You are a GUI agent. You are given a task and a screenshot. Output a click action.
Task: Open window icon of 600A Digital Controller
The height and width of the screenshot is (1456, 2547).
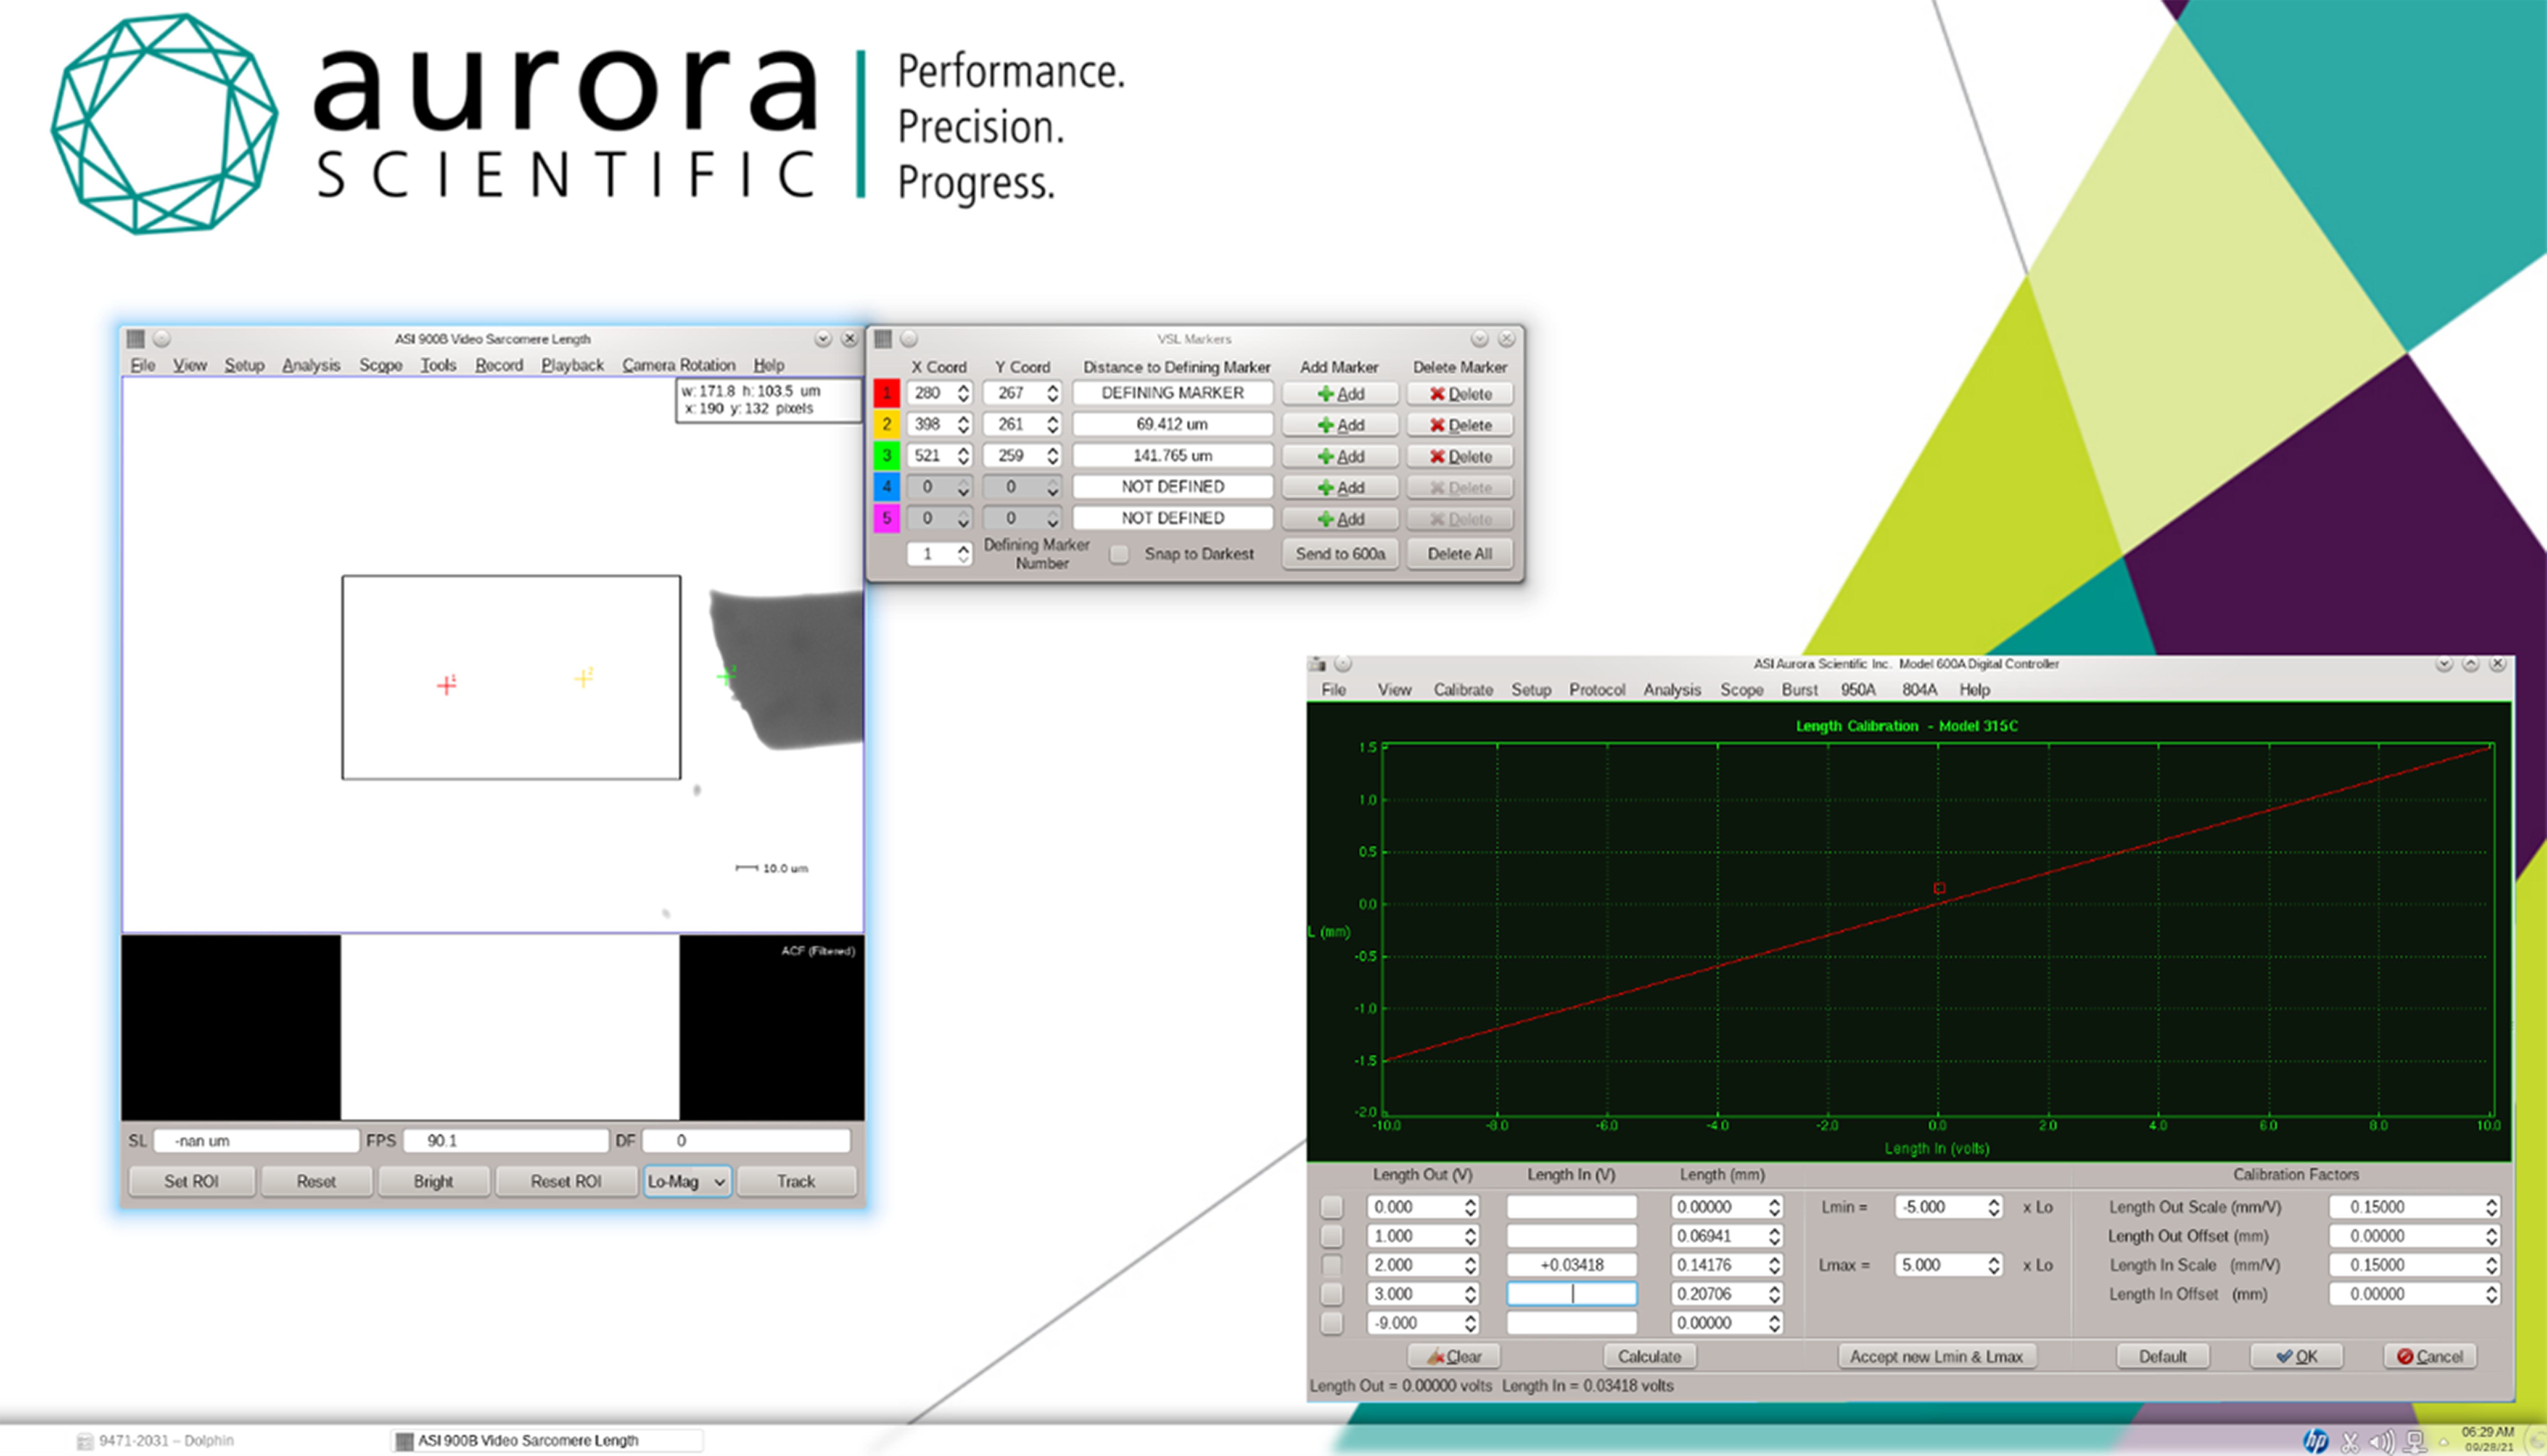tap(1318, 664)
